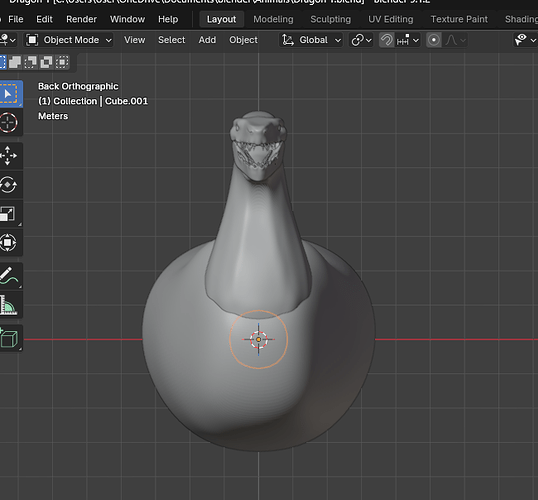This screenshot has width=538, height=500.
Task: Select the Add Cube tool
Action: coord(9,338)
